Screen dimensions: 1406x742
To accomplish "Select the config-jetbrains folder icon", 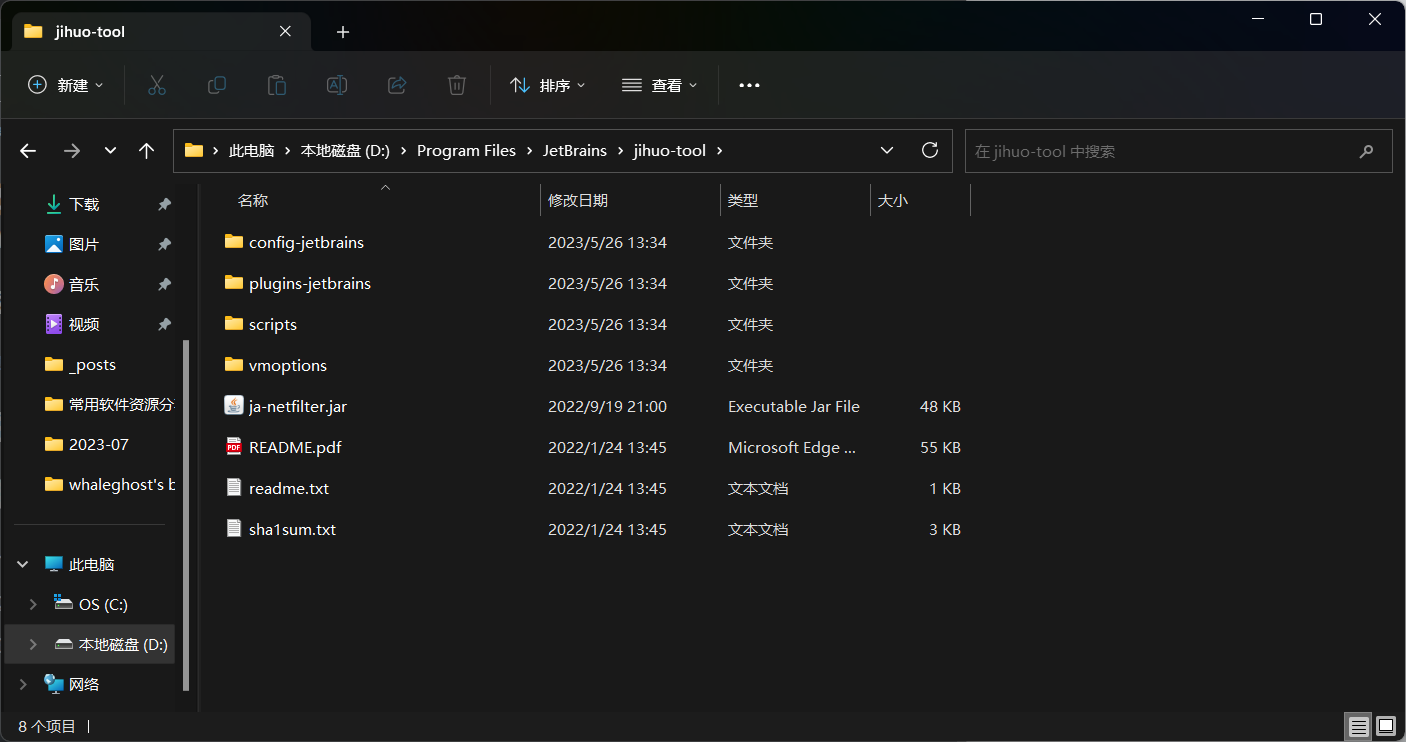I will click(x=234, y=241).
